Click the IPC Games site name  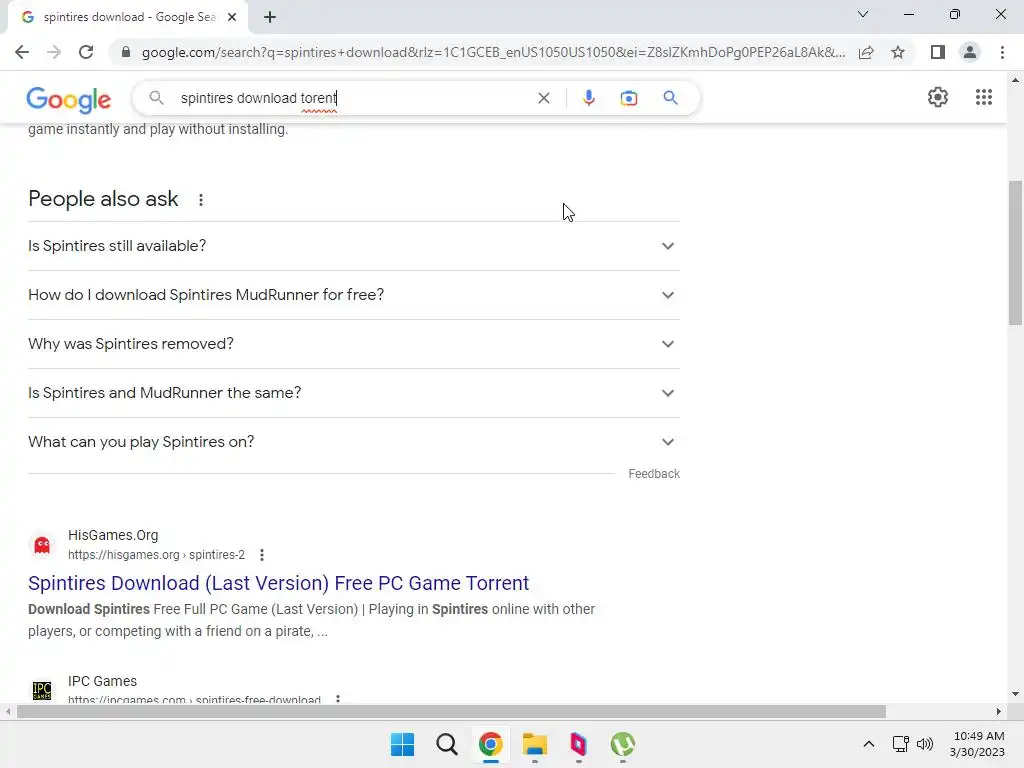pos(103,681)
